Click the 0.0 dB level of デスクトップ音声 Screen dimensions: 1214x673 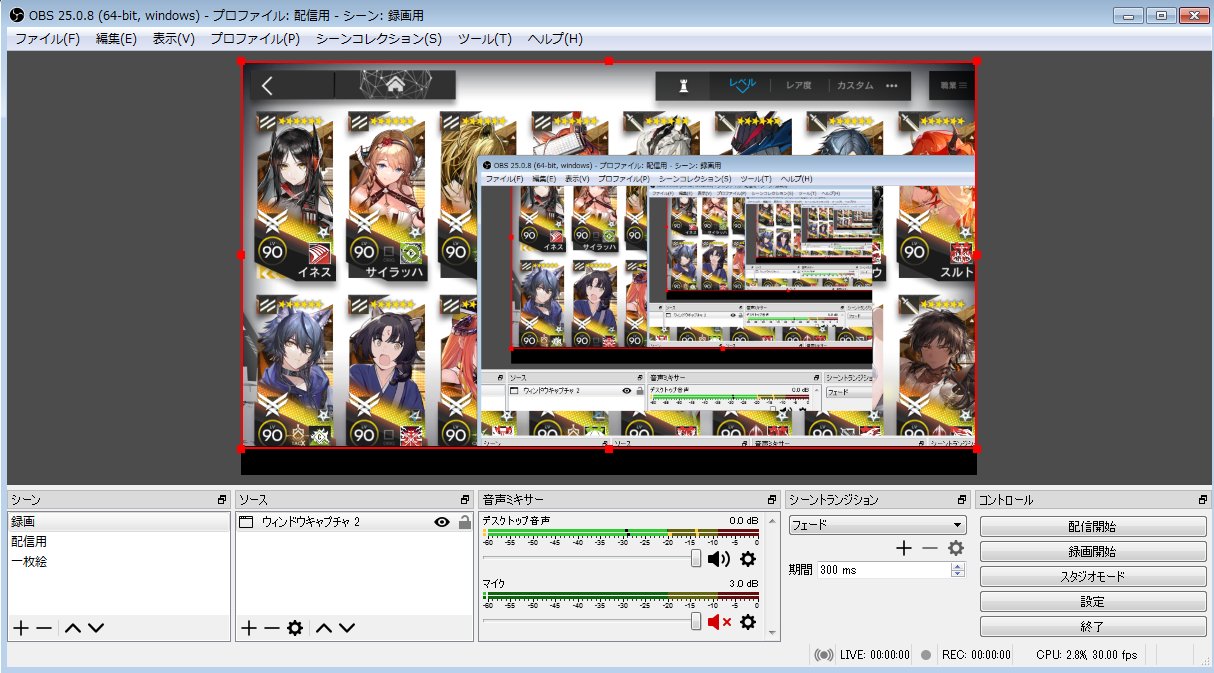[x=743, y=521]
